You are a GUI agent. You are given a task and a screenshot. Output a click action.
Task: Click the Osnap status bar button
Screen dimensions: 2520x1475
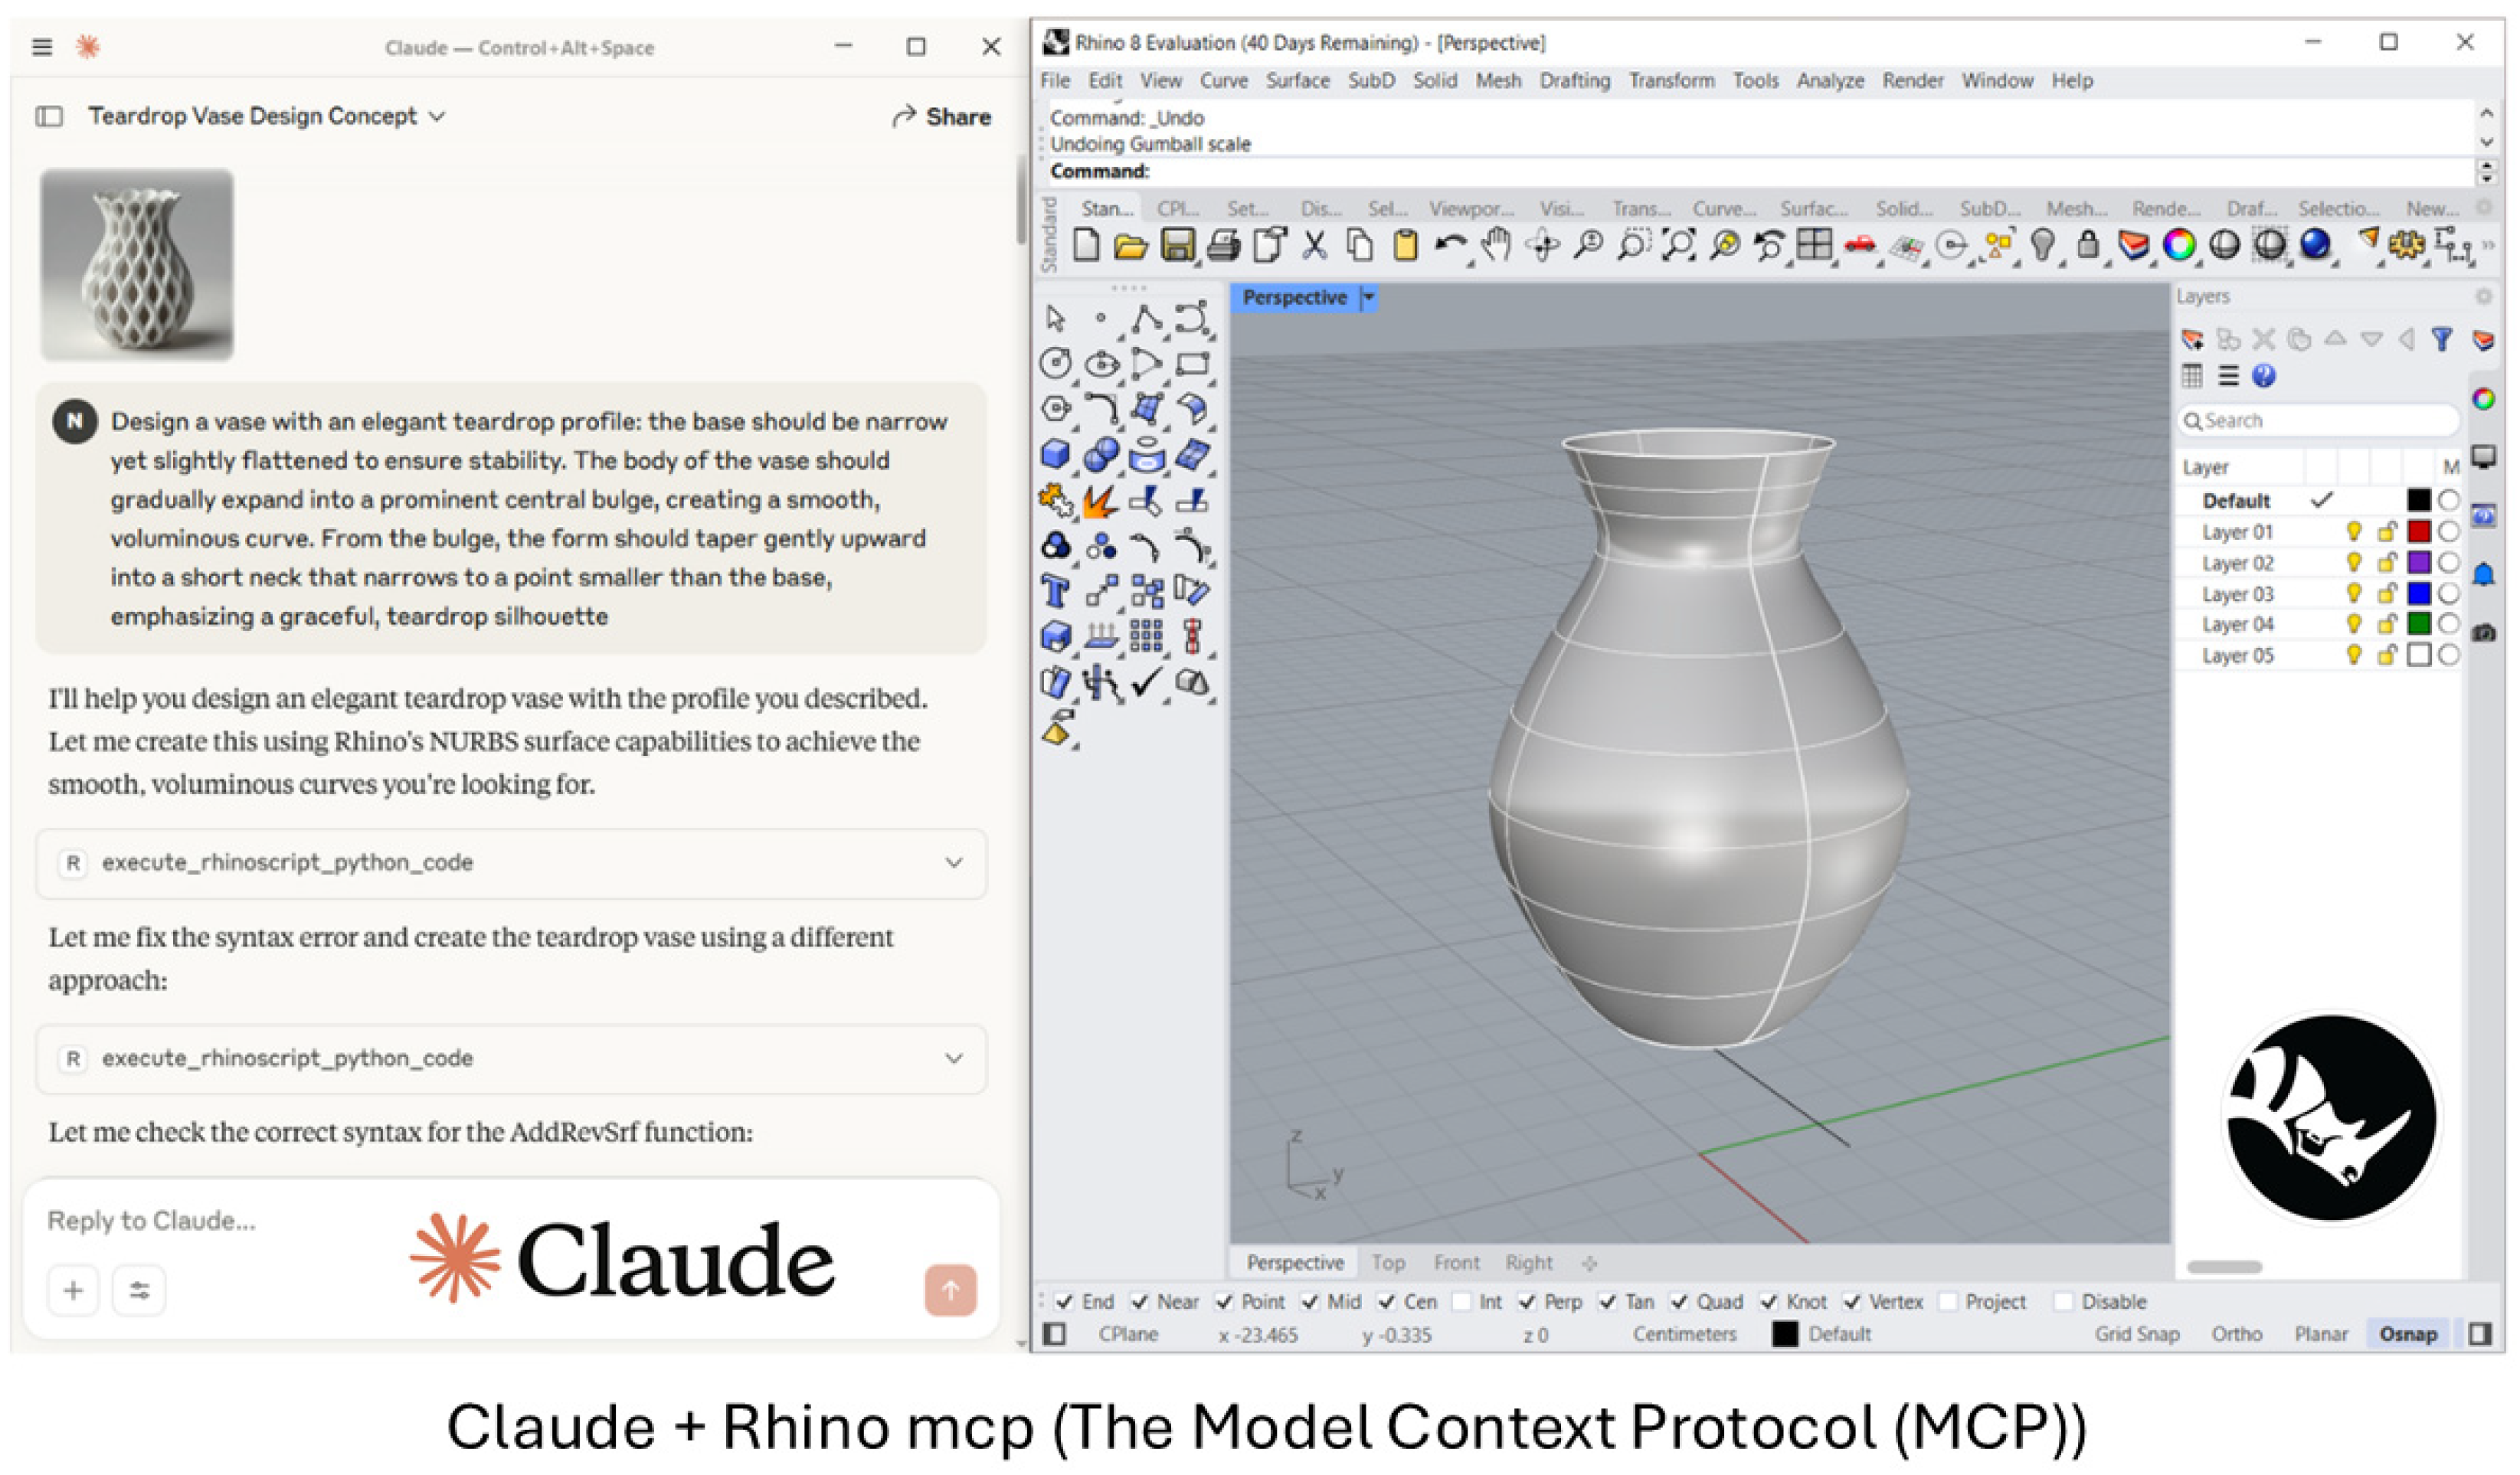pyautogui.click(x=2407, y=1334)
